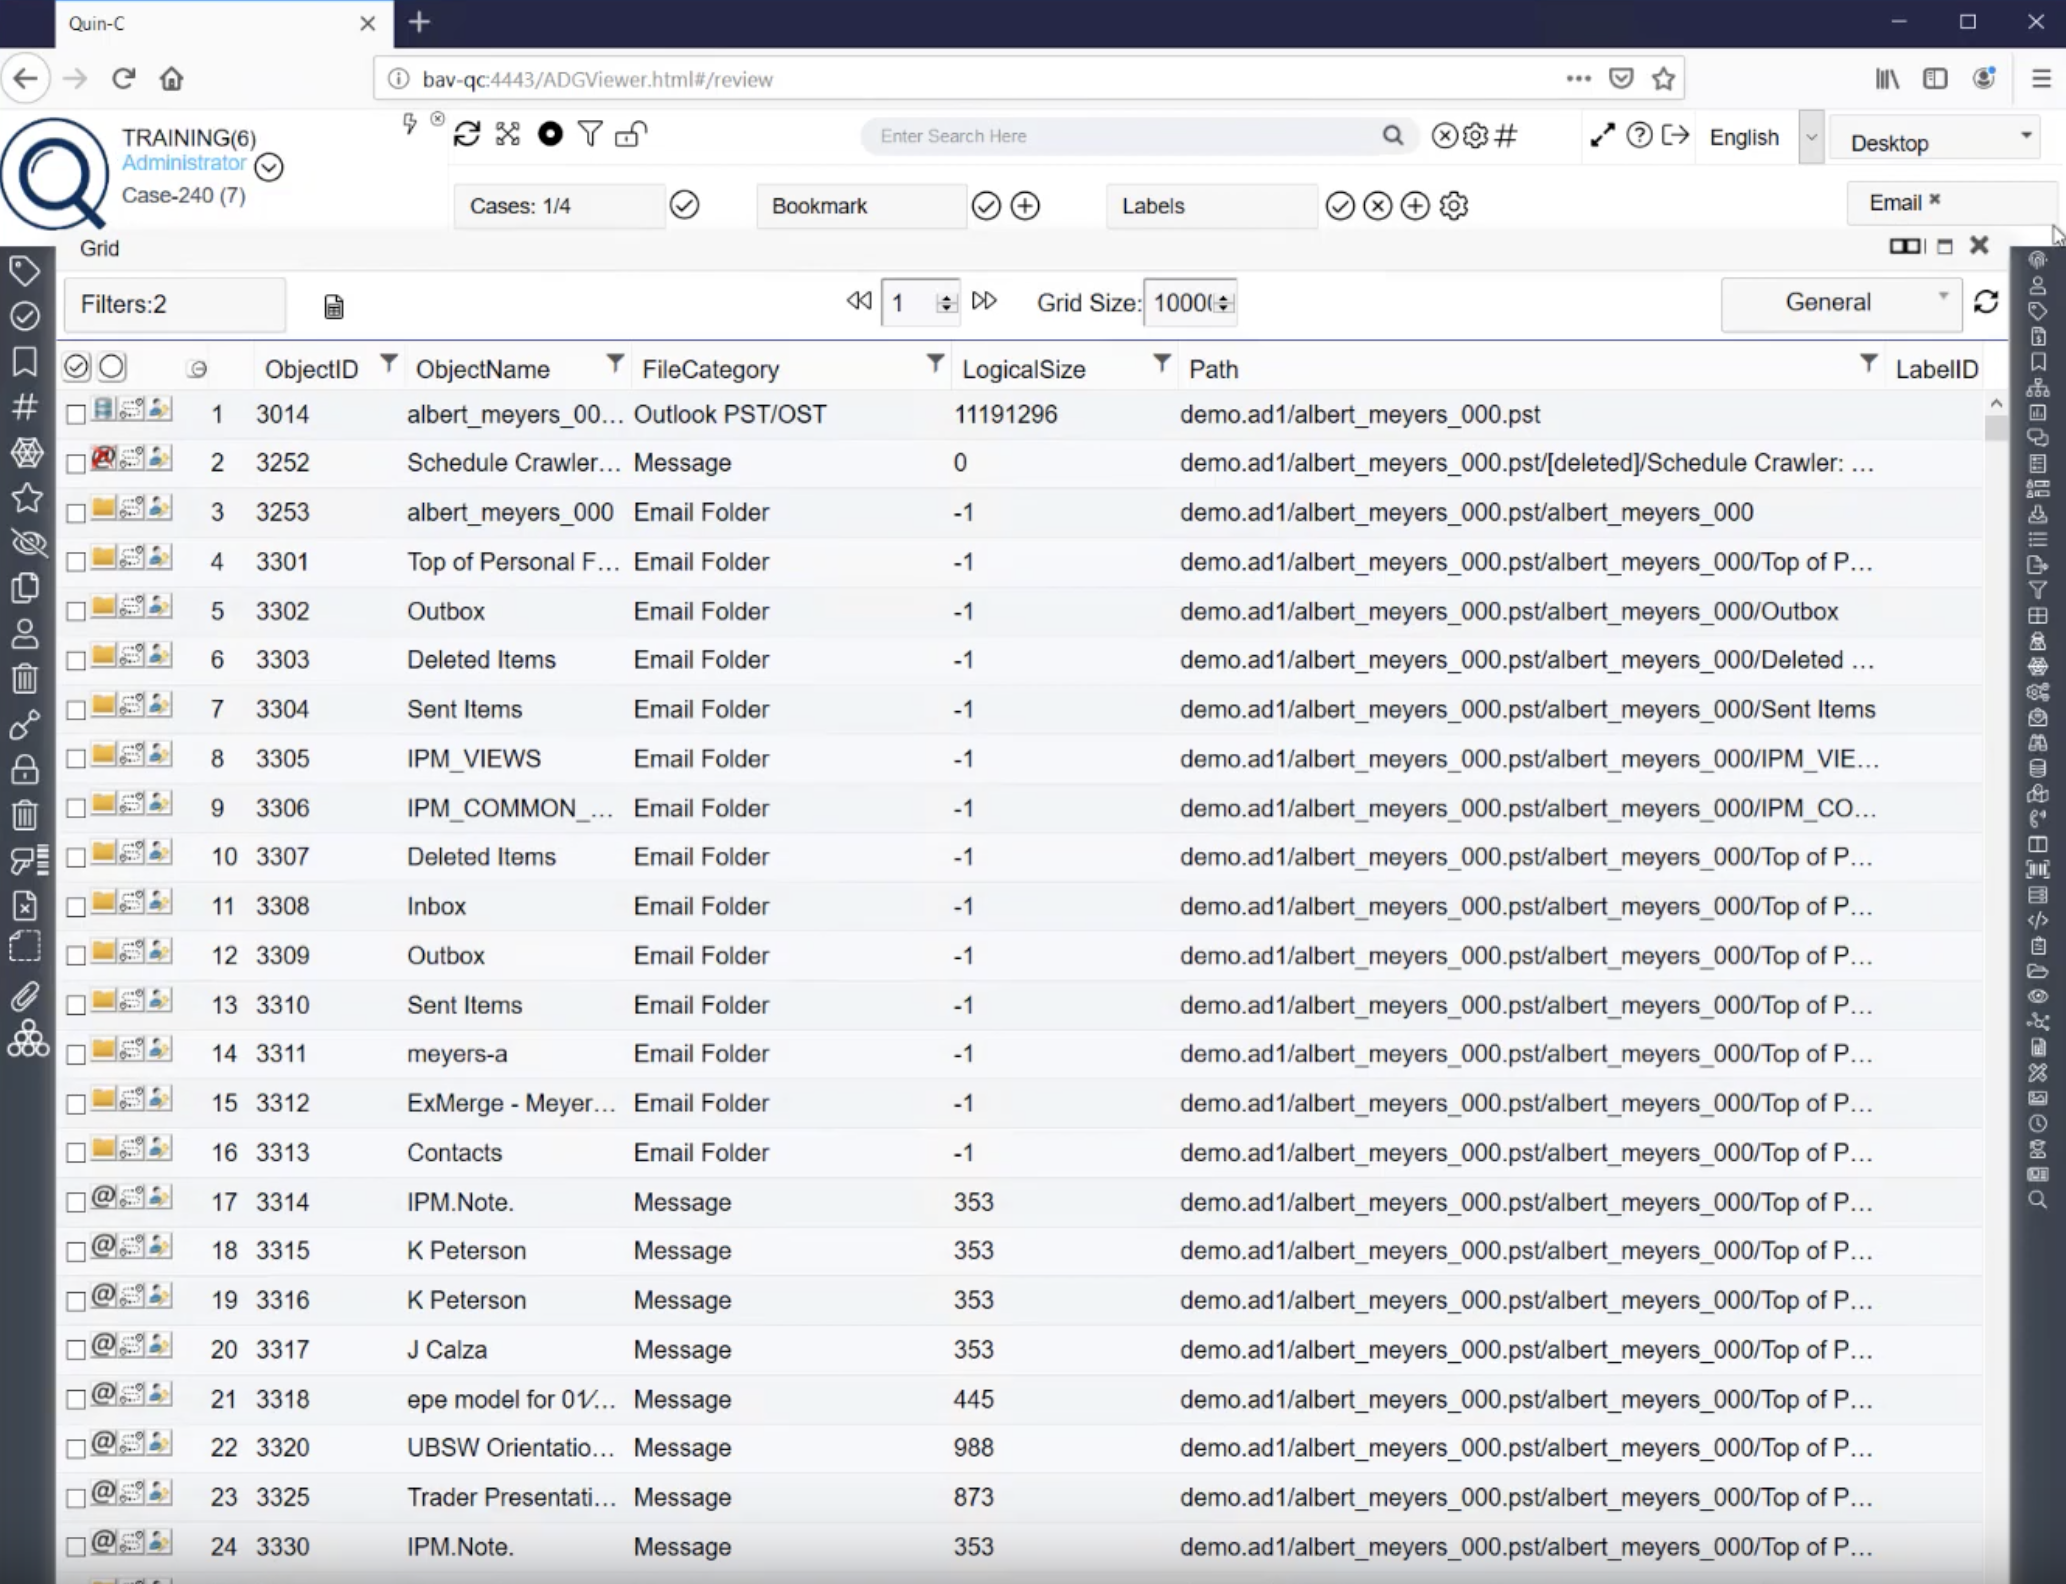Open the Firefox hamburger menu
The width and height of the screenshot is (2066, 1584).
[x=2041, y=79]
